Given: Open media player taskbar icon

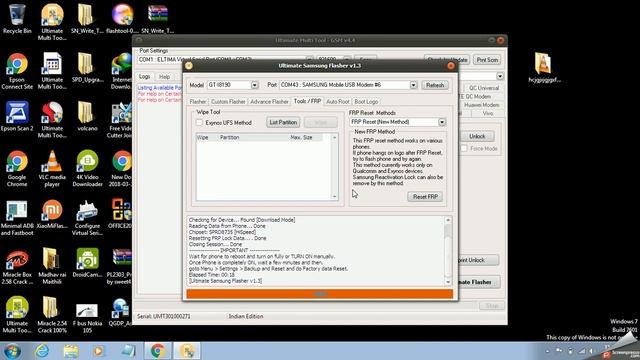Looking at the screenshot, I should coord(98,351).
